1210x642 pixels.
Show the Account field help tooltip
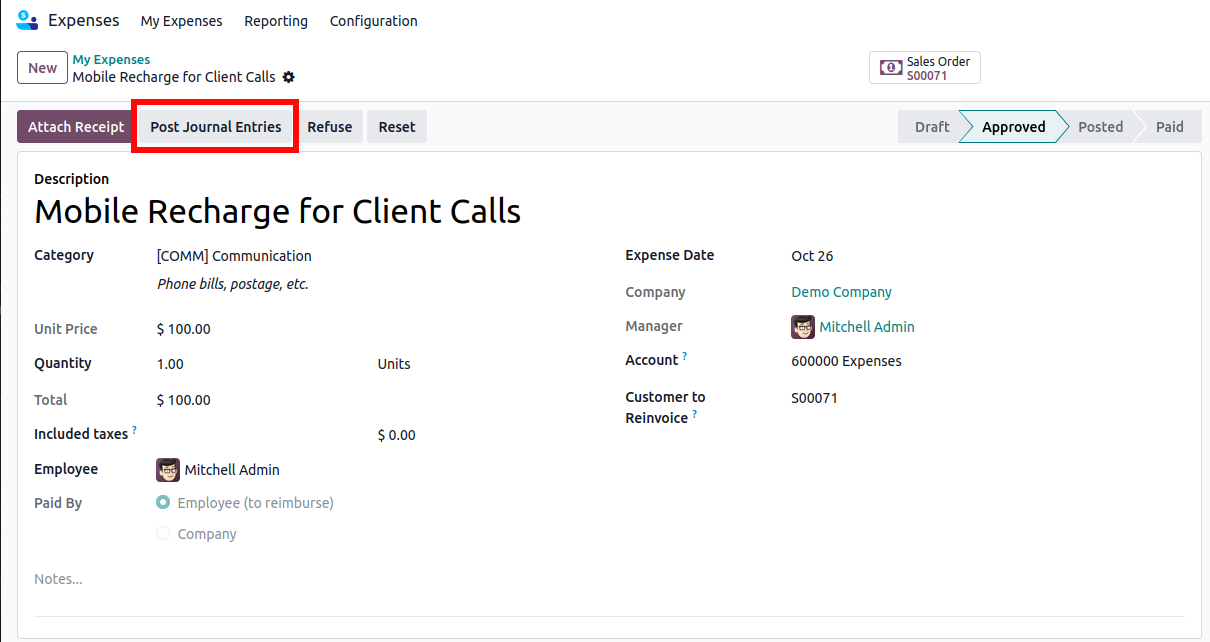685,356
